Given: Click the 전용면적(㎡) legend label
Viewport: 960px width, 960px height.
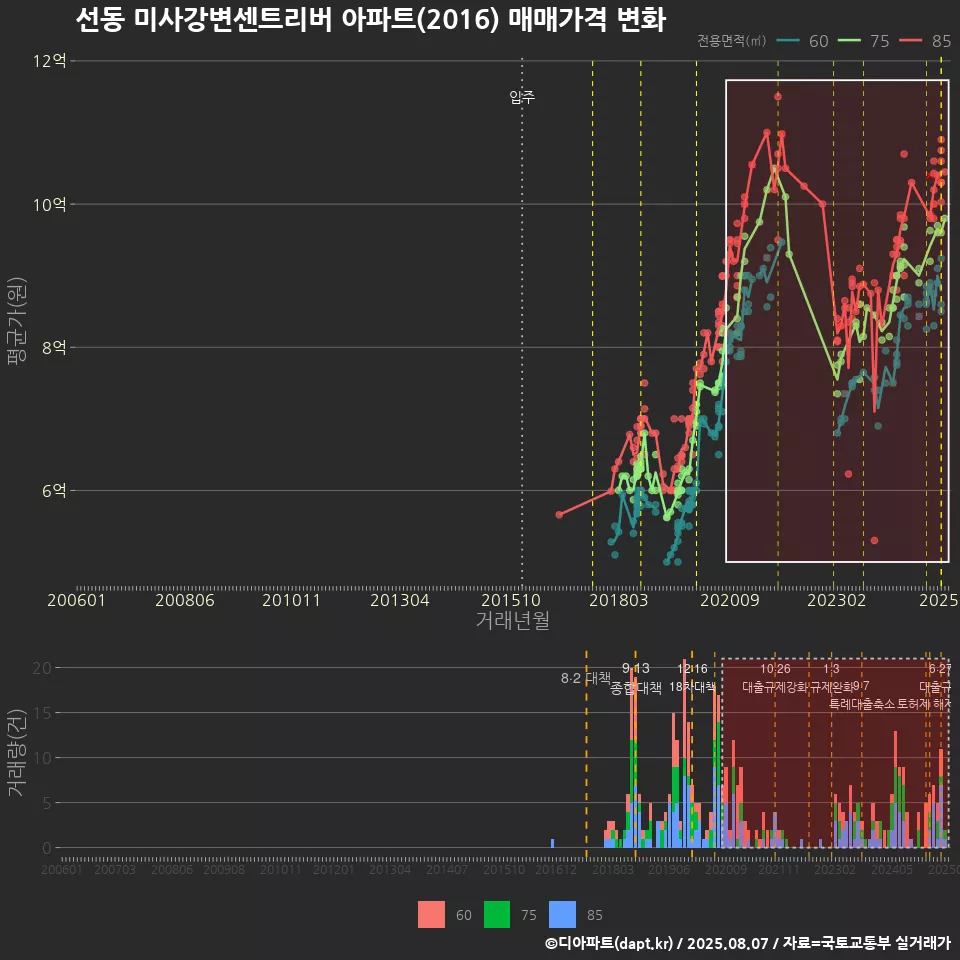Looking at the screenshot, I should (x=732, y=40).
